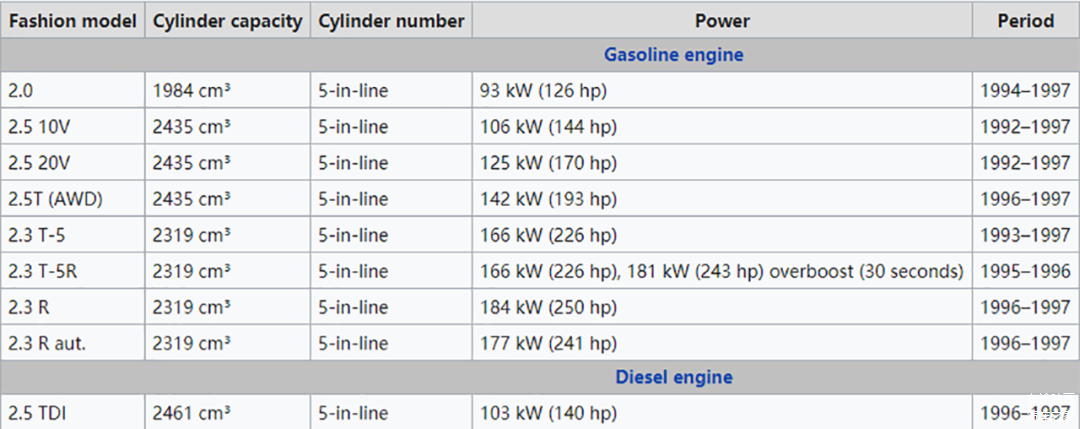Click the Cylinder number column header
This screenshot has height=429, width=1080.
click(x=391, y=21)
